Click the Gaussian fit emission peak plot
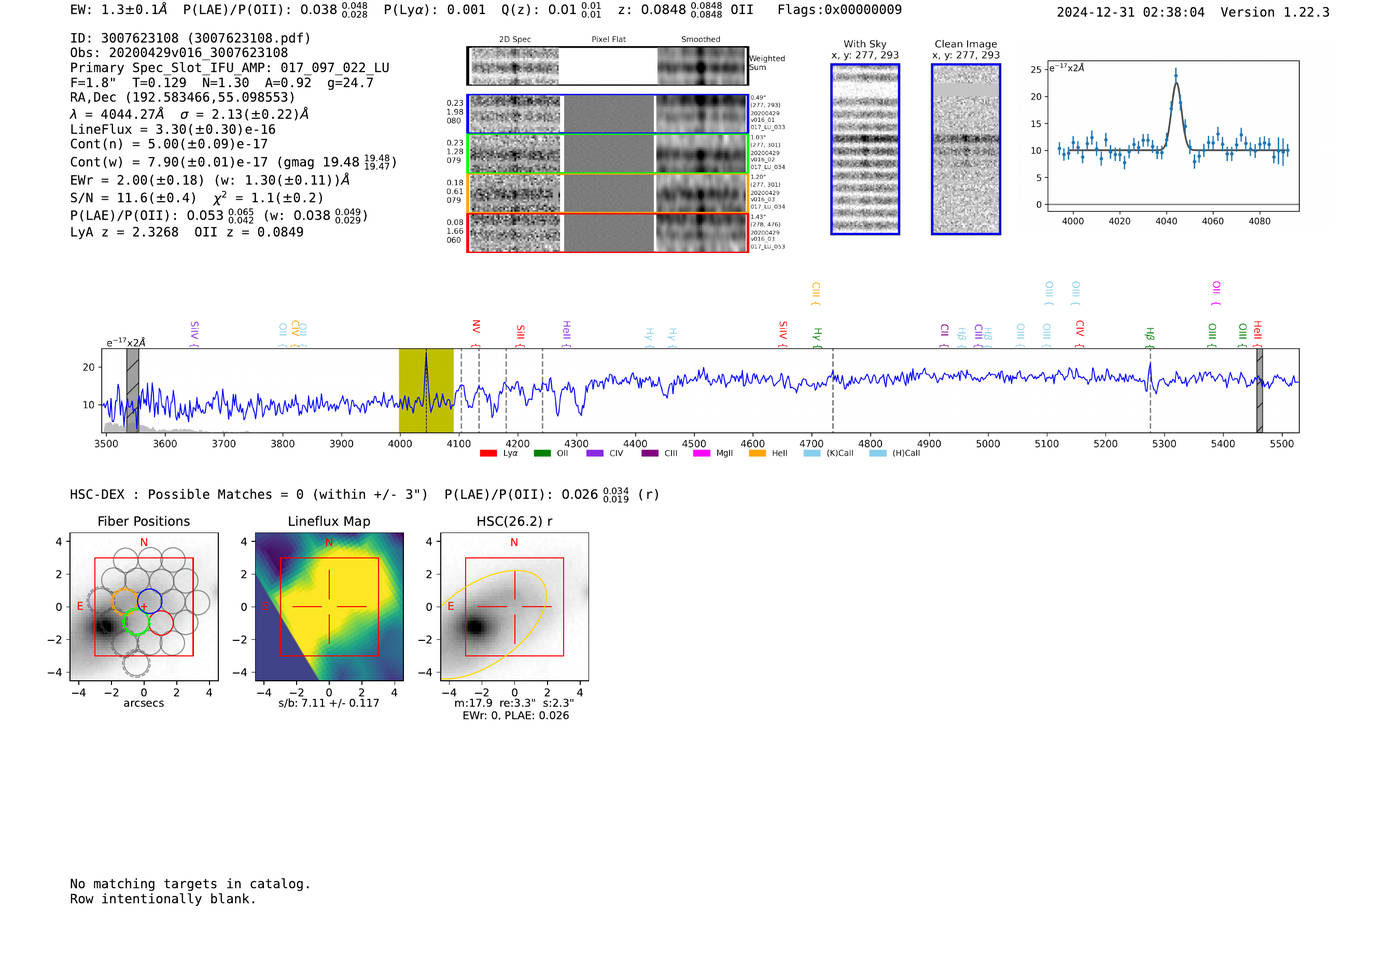The height and width of the screenshot is (953, 1400). (1172, 136)
